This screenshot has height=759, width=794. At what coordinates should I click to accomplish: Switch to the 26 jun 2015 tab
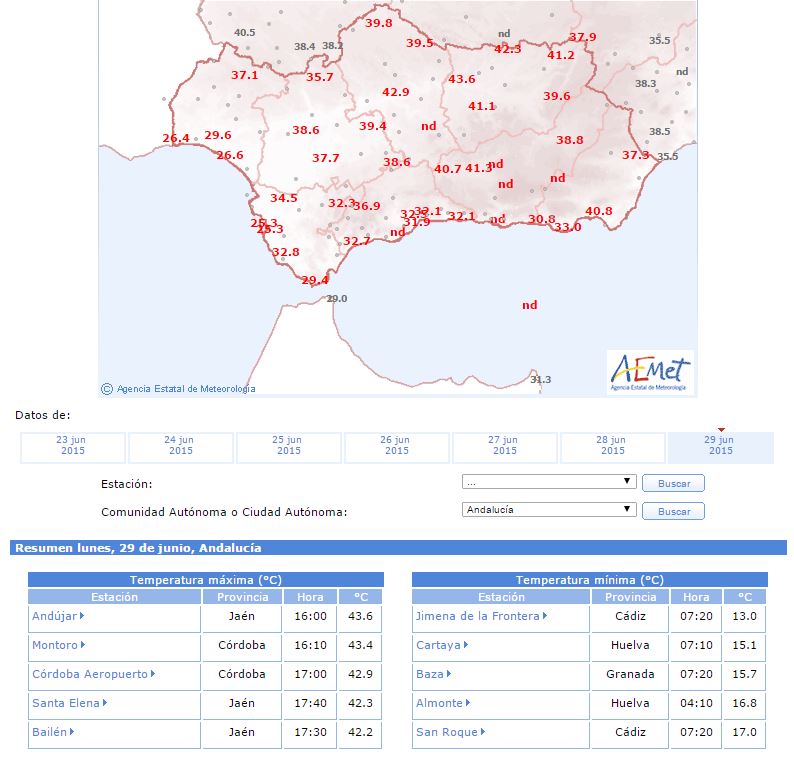click(x=396, y=448)
